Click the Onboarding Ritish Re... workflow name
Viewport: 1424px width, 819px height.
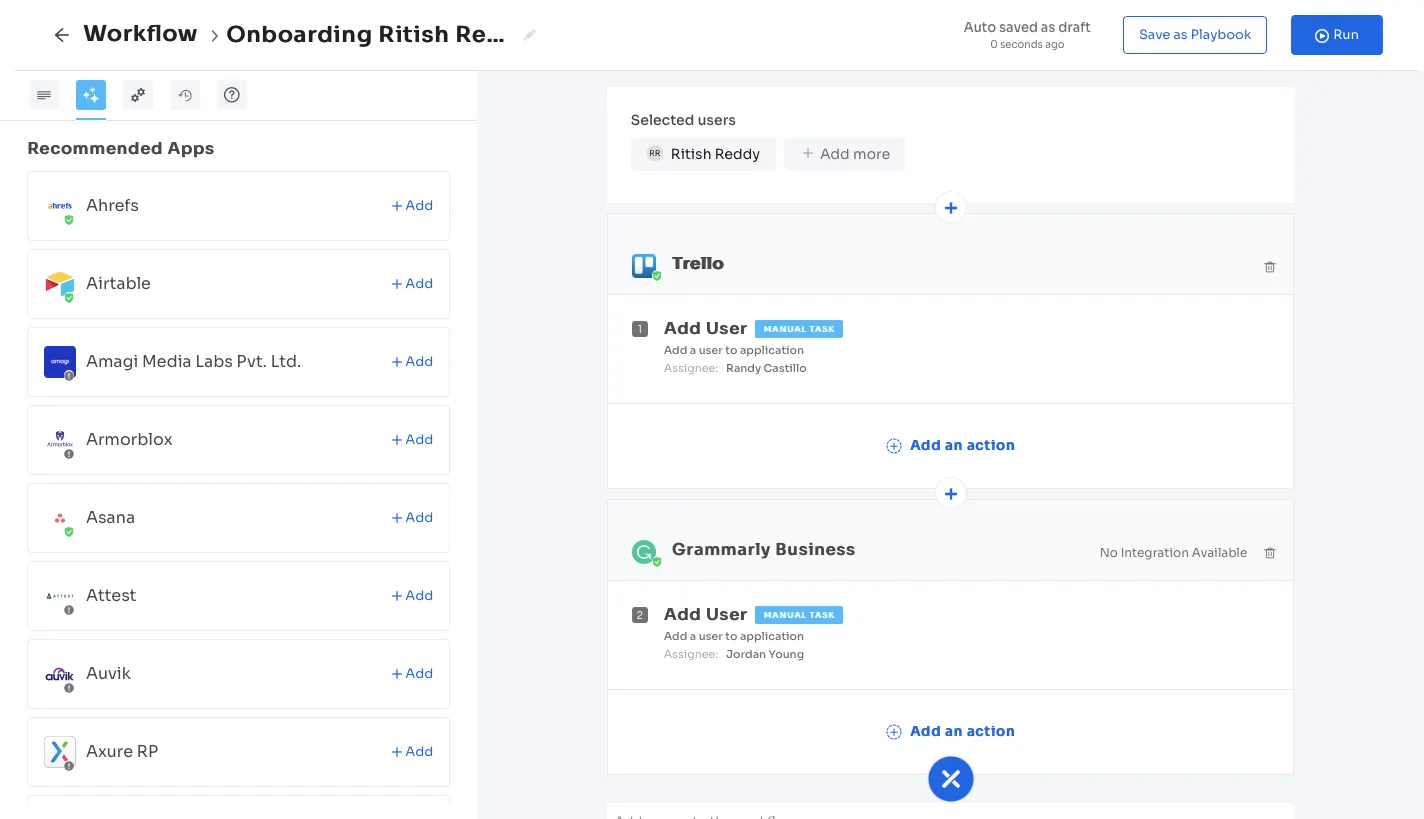(x=365, y=35)
